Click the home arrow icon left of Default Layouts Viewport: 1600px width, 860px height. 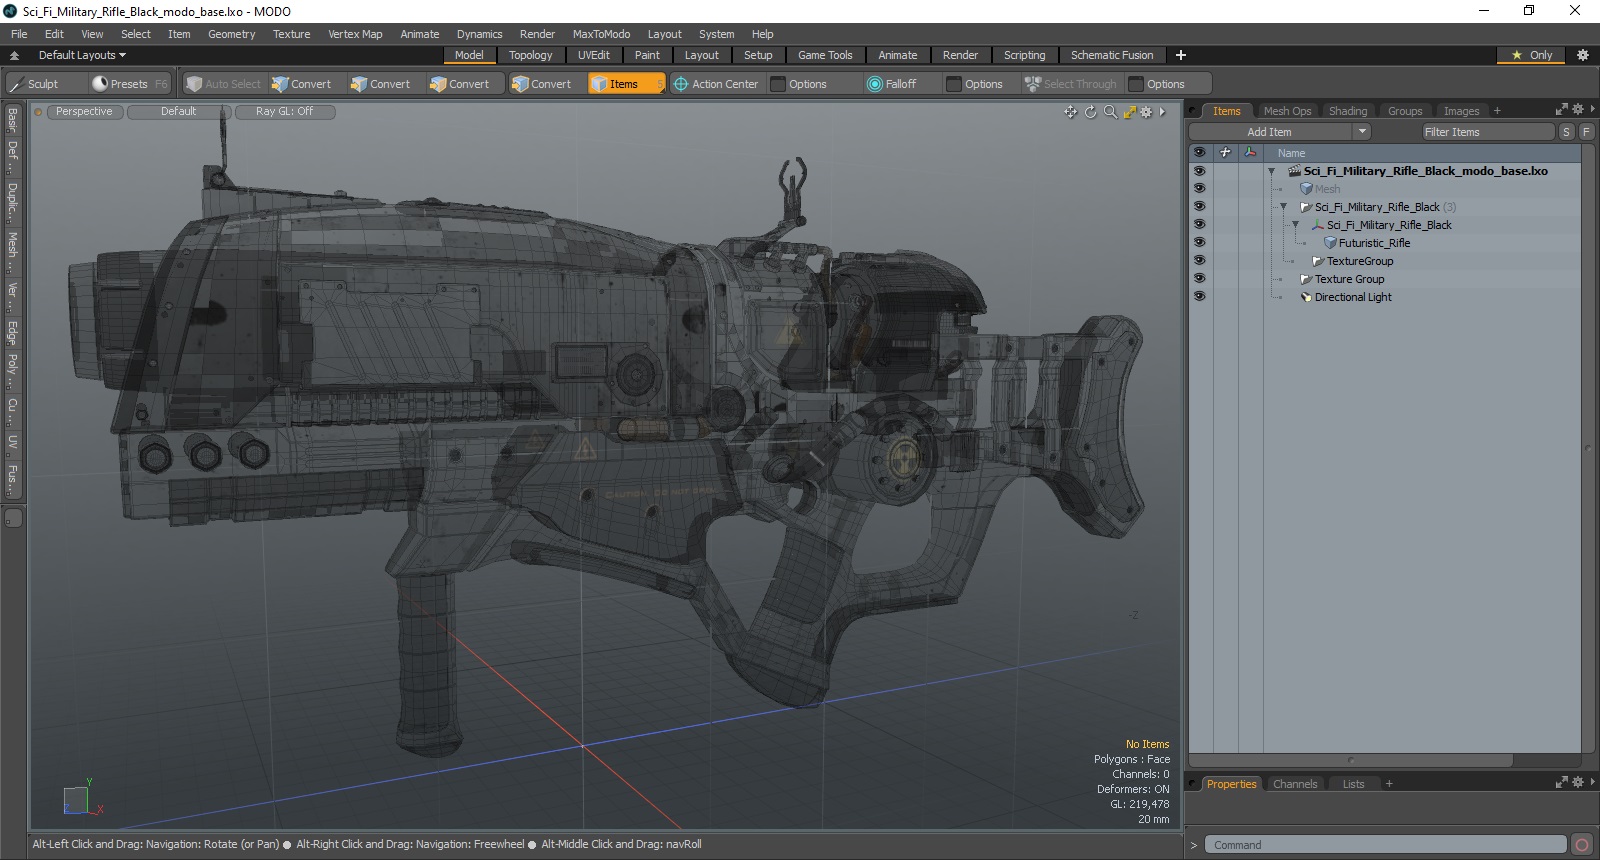coord(14,55)
